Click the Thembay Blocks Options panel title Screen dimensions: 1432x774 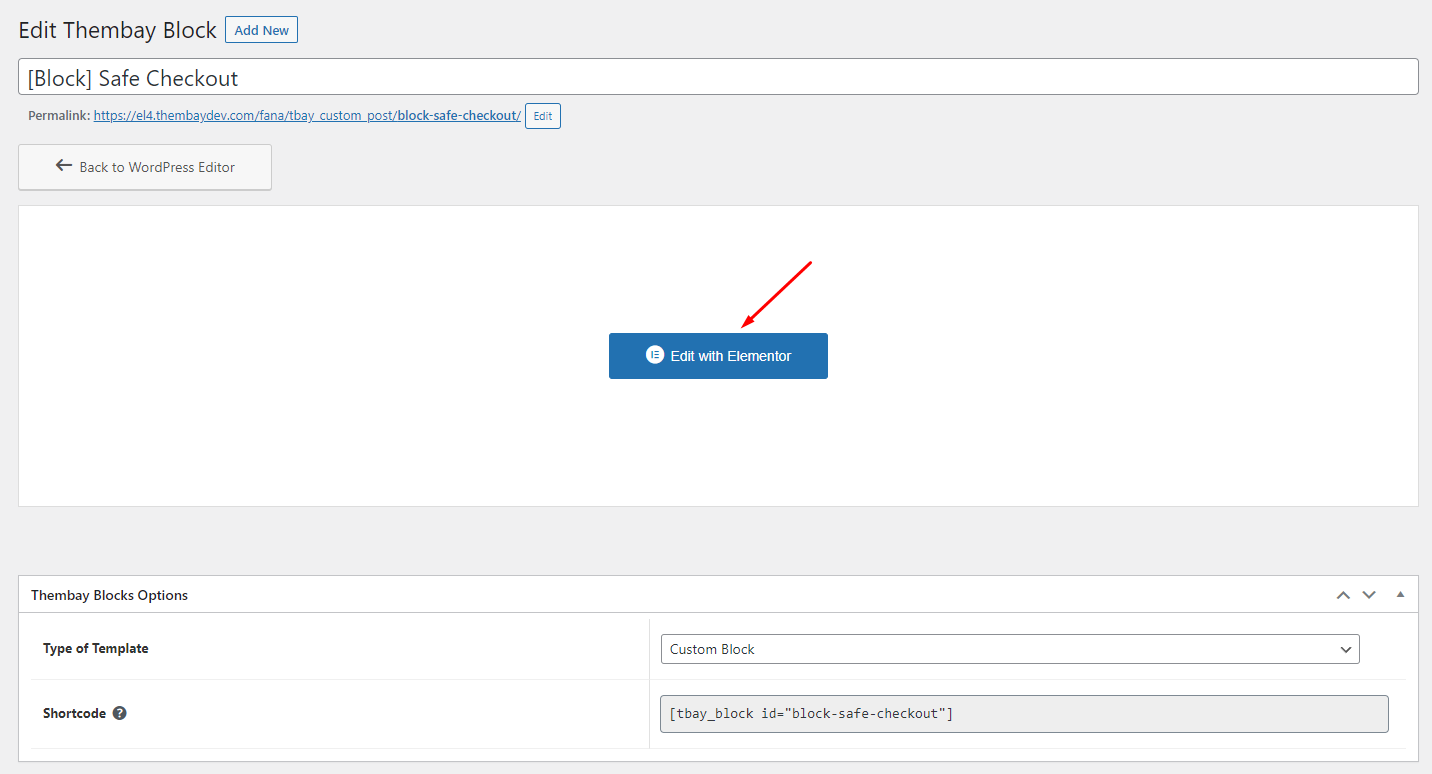(110, 595)
